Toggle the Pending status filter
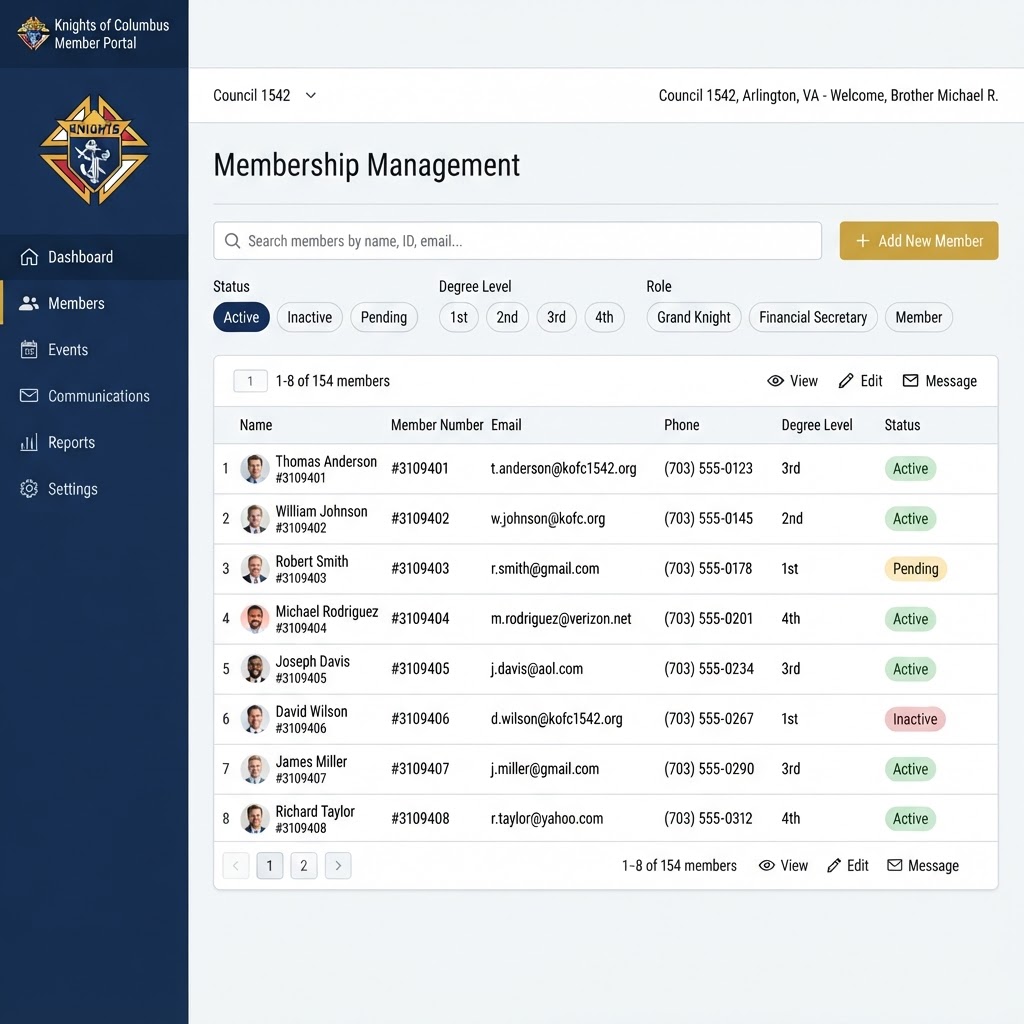Viewport: 1024px width, 1024px height. tap(384, 317)
